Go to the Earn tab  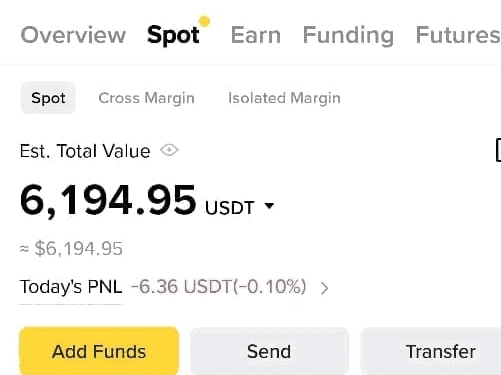pos(256,35)
